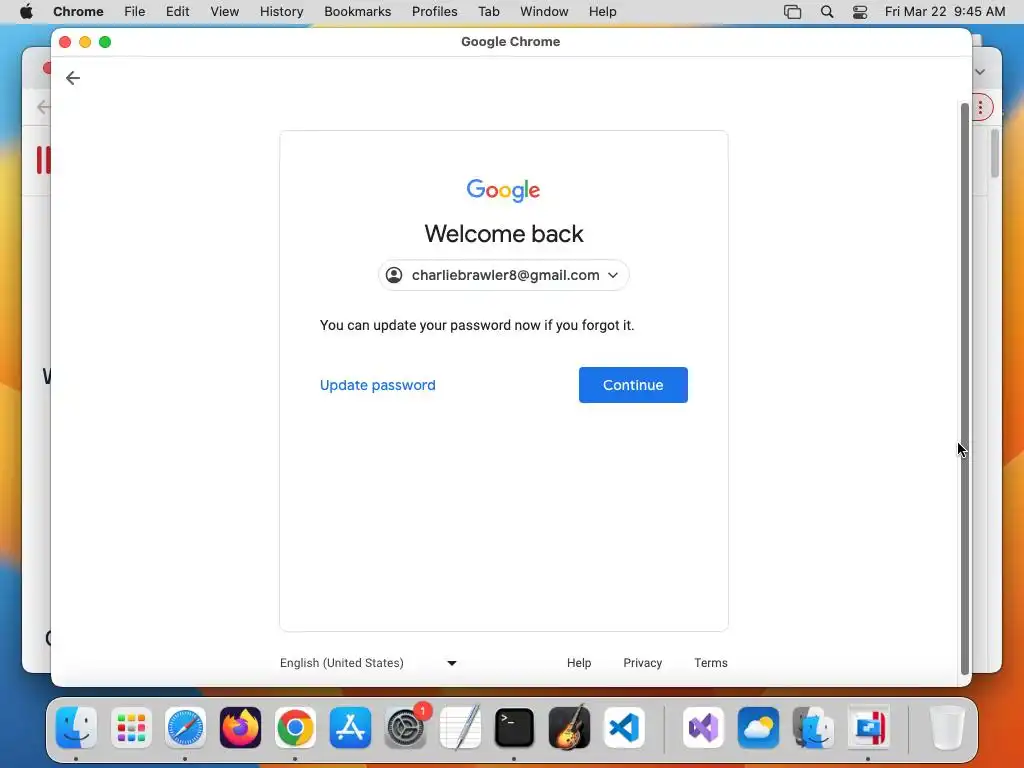This screenshot has width=1024, height=768.
Task: Open the View menu
Action: tap(225, 12)
